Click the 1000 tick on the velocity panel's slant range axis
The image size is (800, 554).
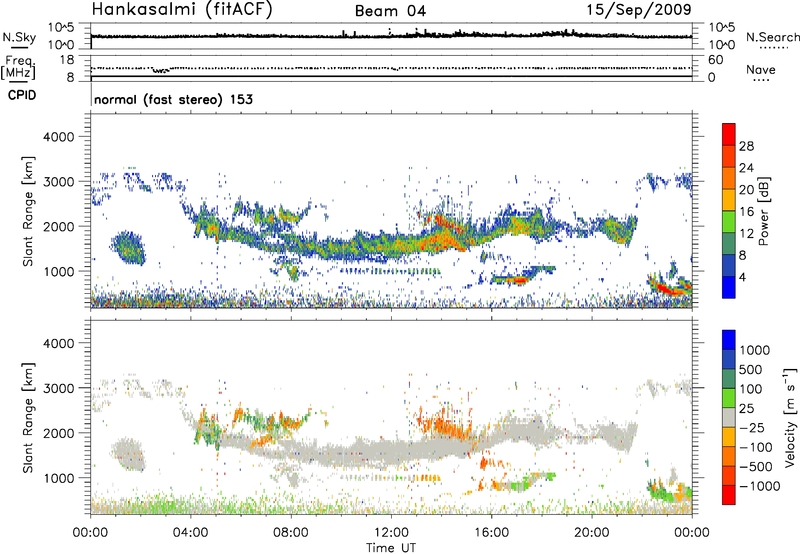tap(59, 478)
